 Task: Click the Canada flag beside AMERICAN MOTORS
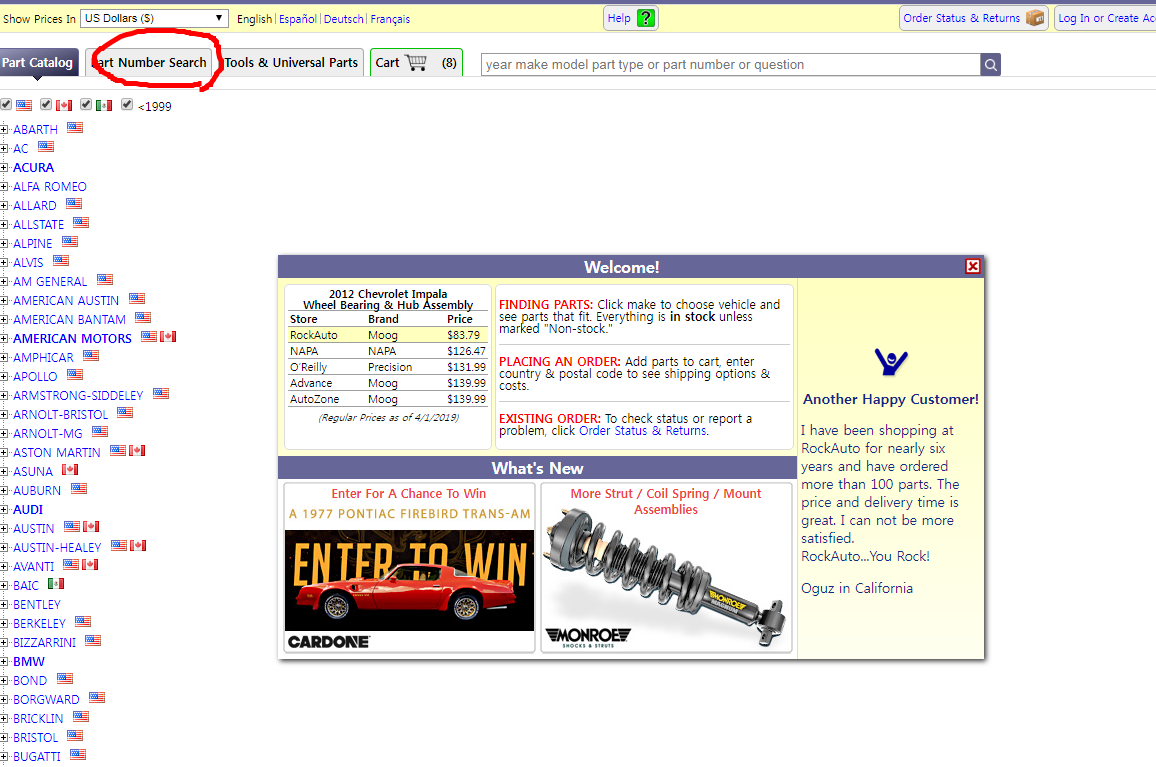(x=168, y=336)
